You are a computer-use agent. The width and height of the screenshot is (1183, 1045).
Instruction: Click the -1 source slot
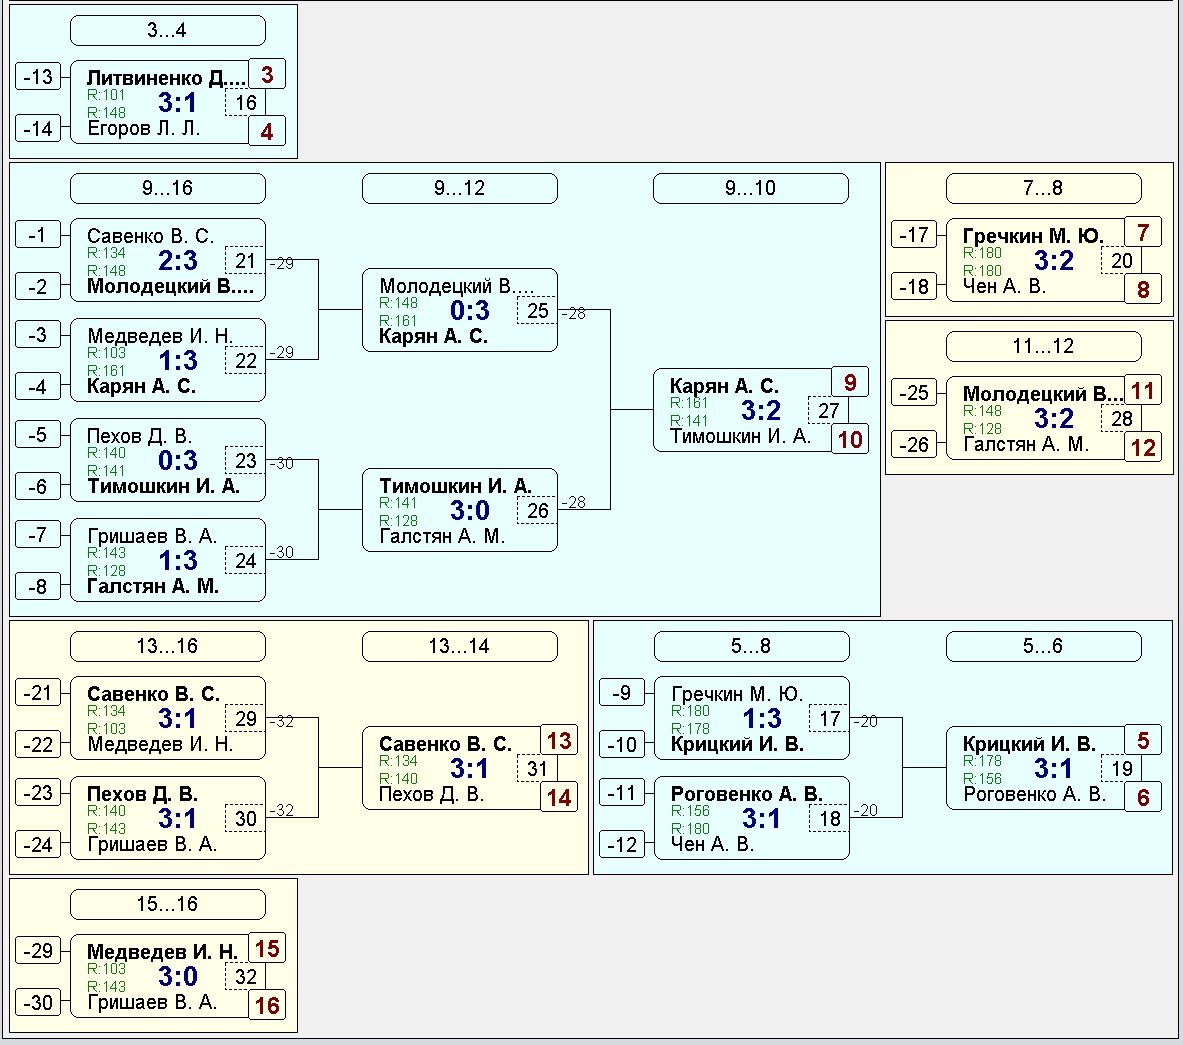[x=38, y=235]
